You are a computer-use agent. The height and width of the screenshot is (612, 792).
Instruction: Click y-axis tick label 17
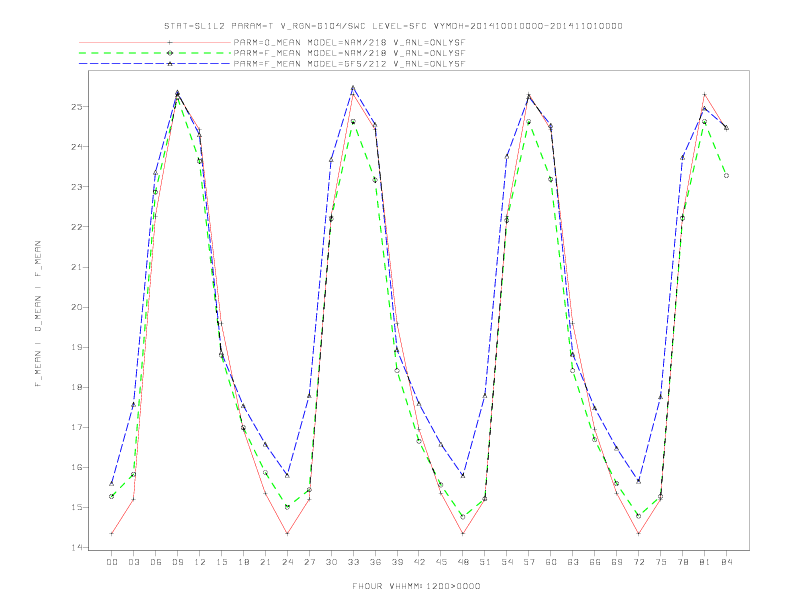(76, 427)
